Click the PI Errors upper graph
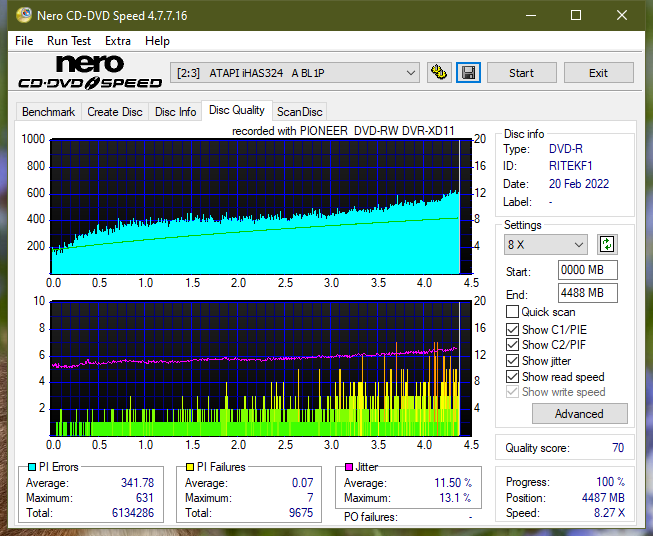Screen dimensions: 653x536 [x=262, y=207]
